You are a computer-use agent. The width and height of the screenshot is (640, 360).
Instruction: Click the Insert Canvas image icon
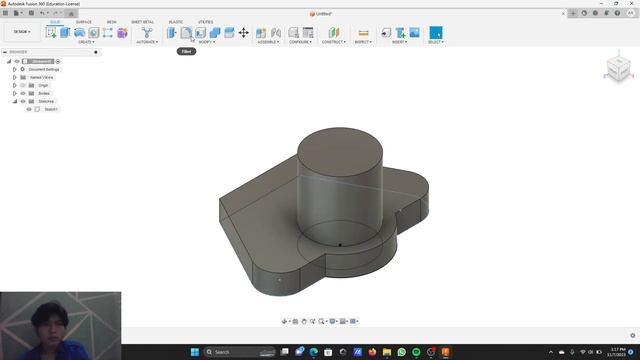pyautogui.click(x=414, y=33)
